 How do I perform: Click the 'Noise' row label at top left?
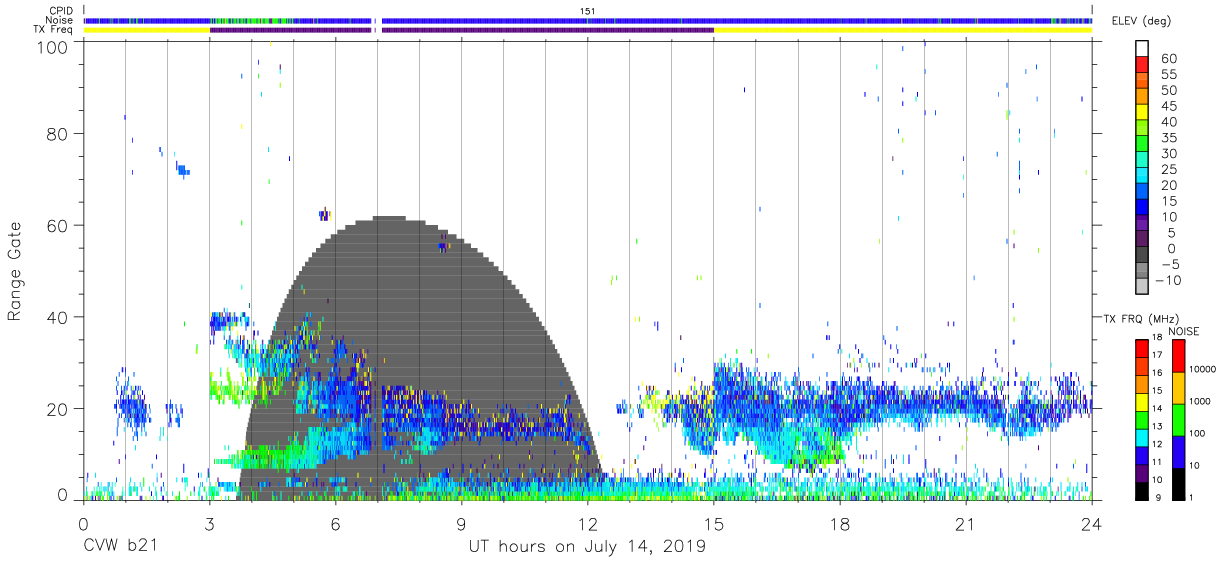61,20
